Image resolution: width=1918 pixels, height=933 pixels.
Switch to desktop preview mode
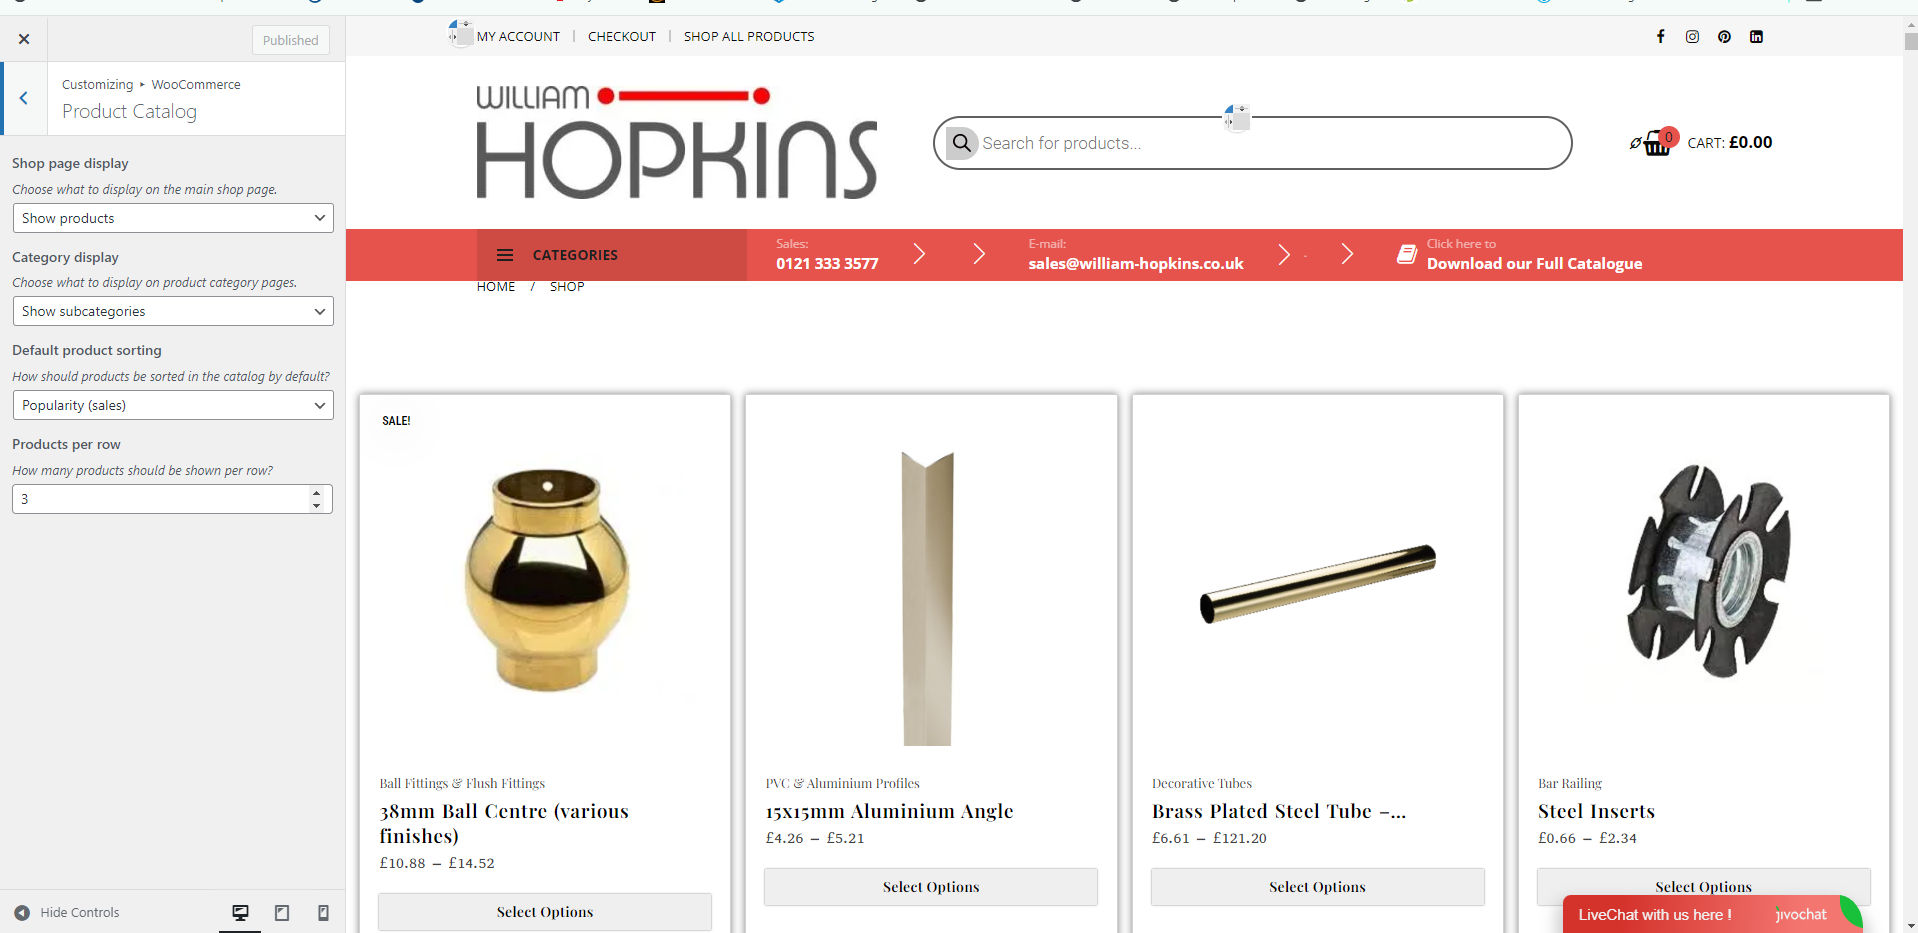[240, 913]
